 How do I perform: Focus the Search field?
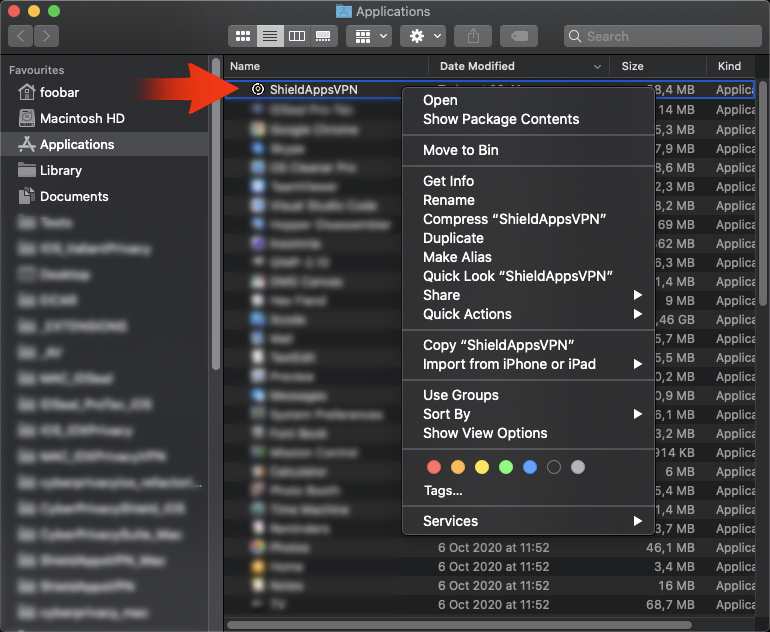click(x=662, y=36)
